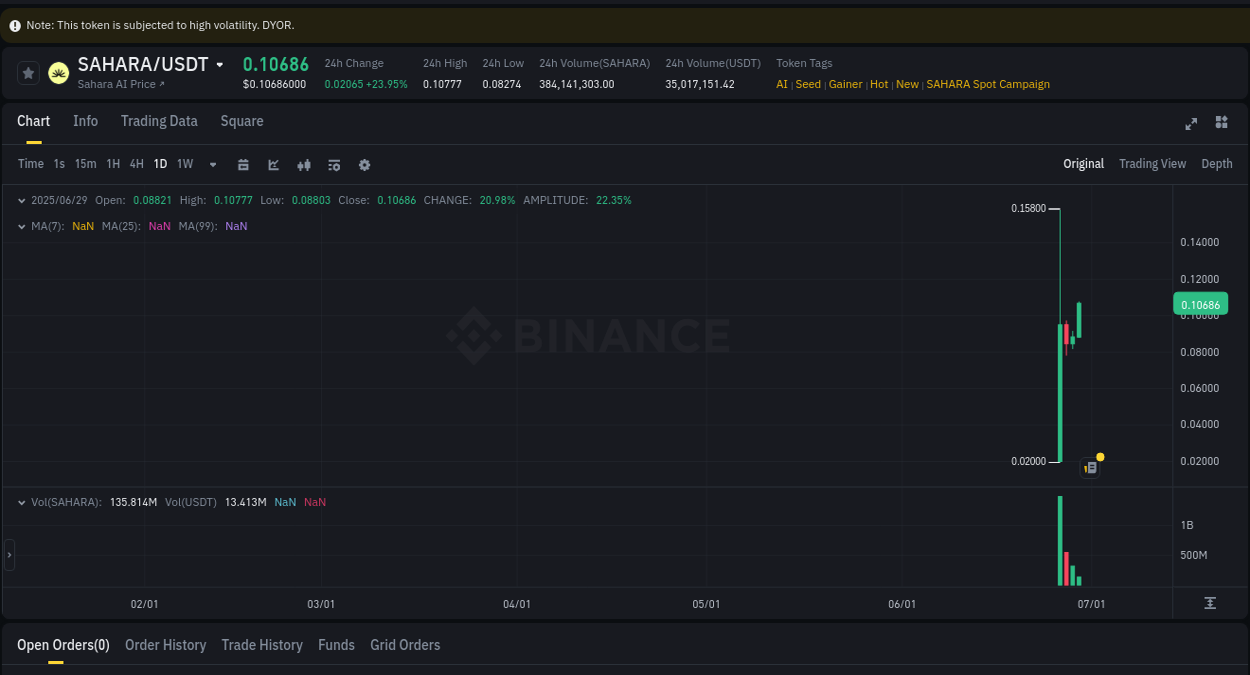The height and width of the screenshot is (675, 1250).
Task: Select the 1W timeframe
Action: (x=184, y=163)
